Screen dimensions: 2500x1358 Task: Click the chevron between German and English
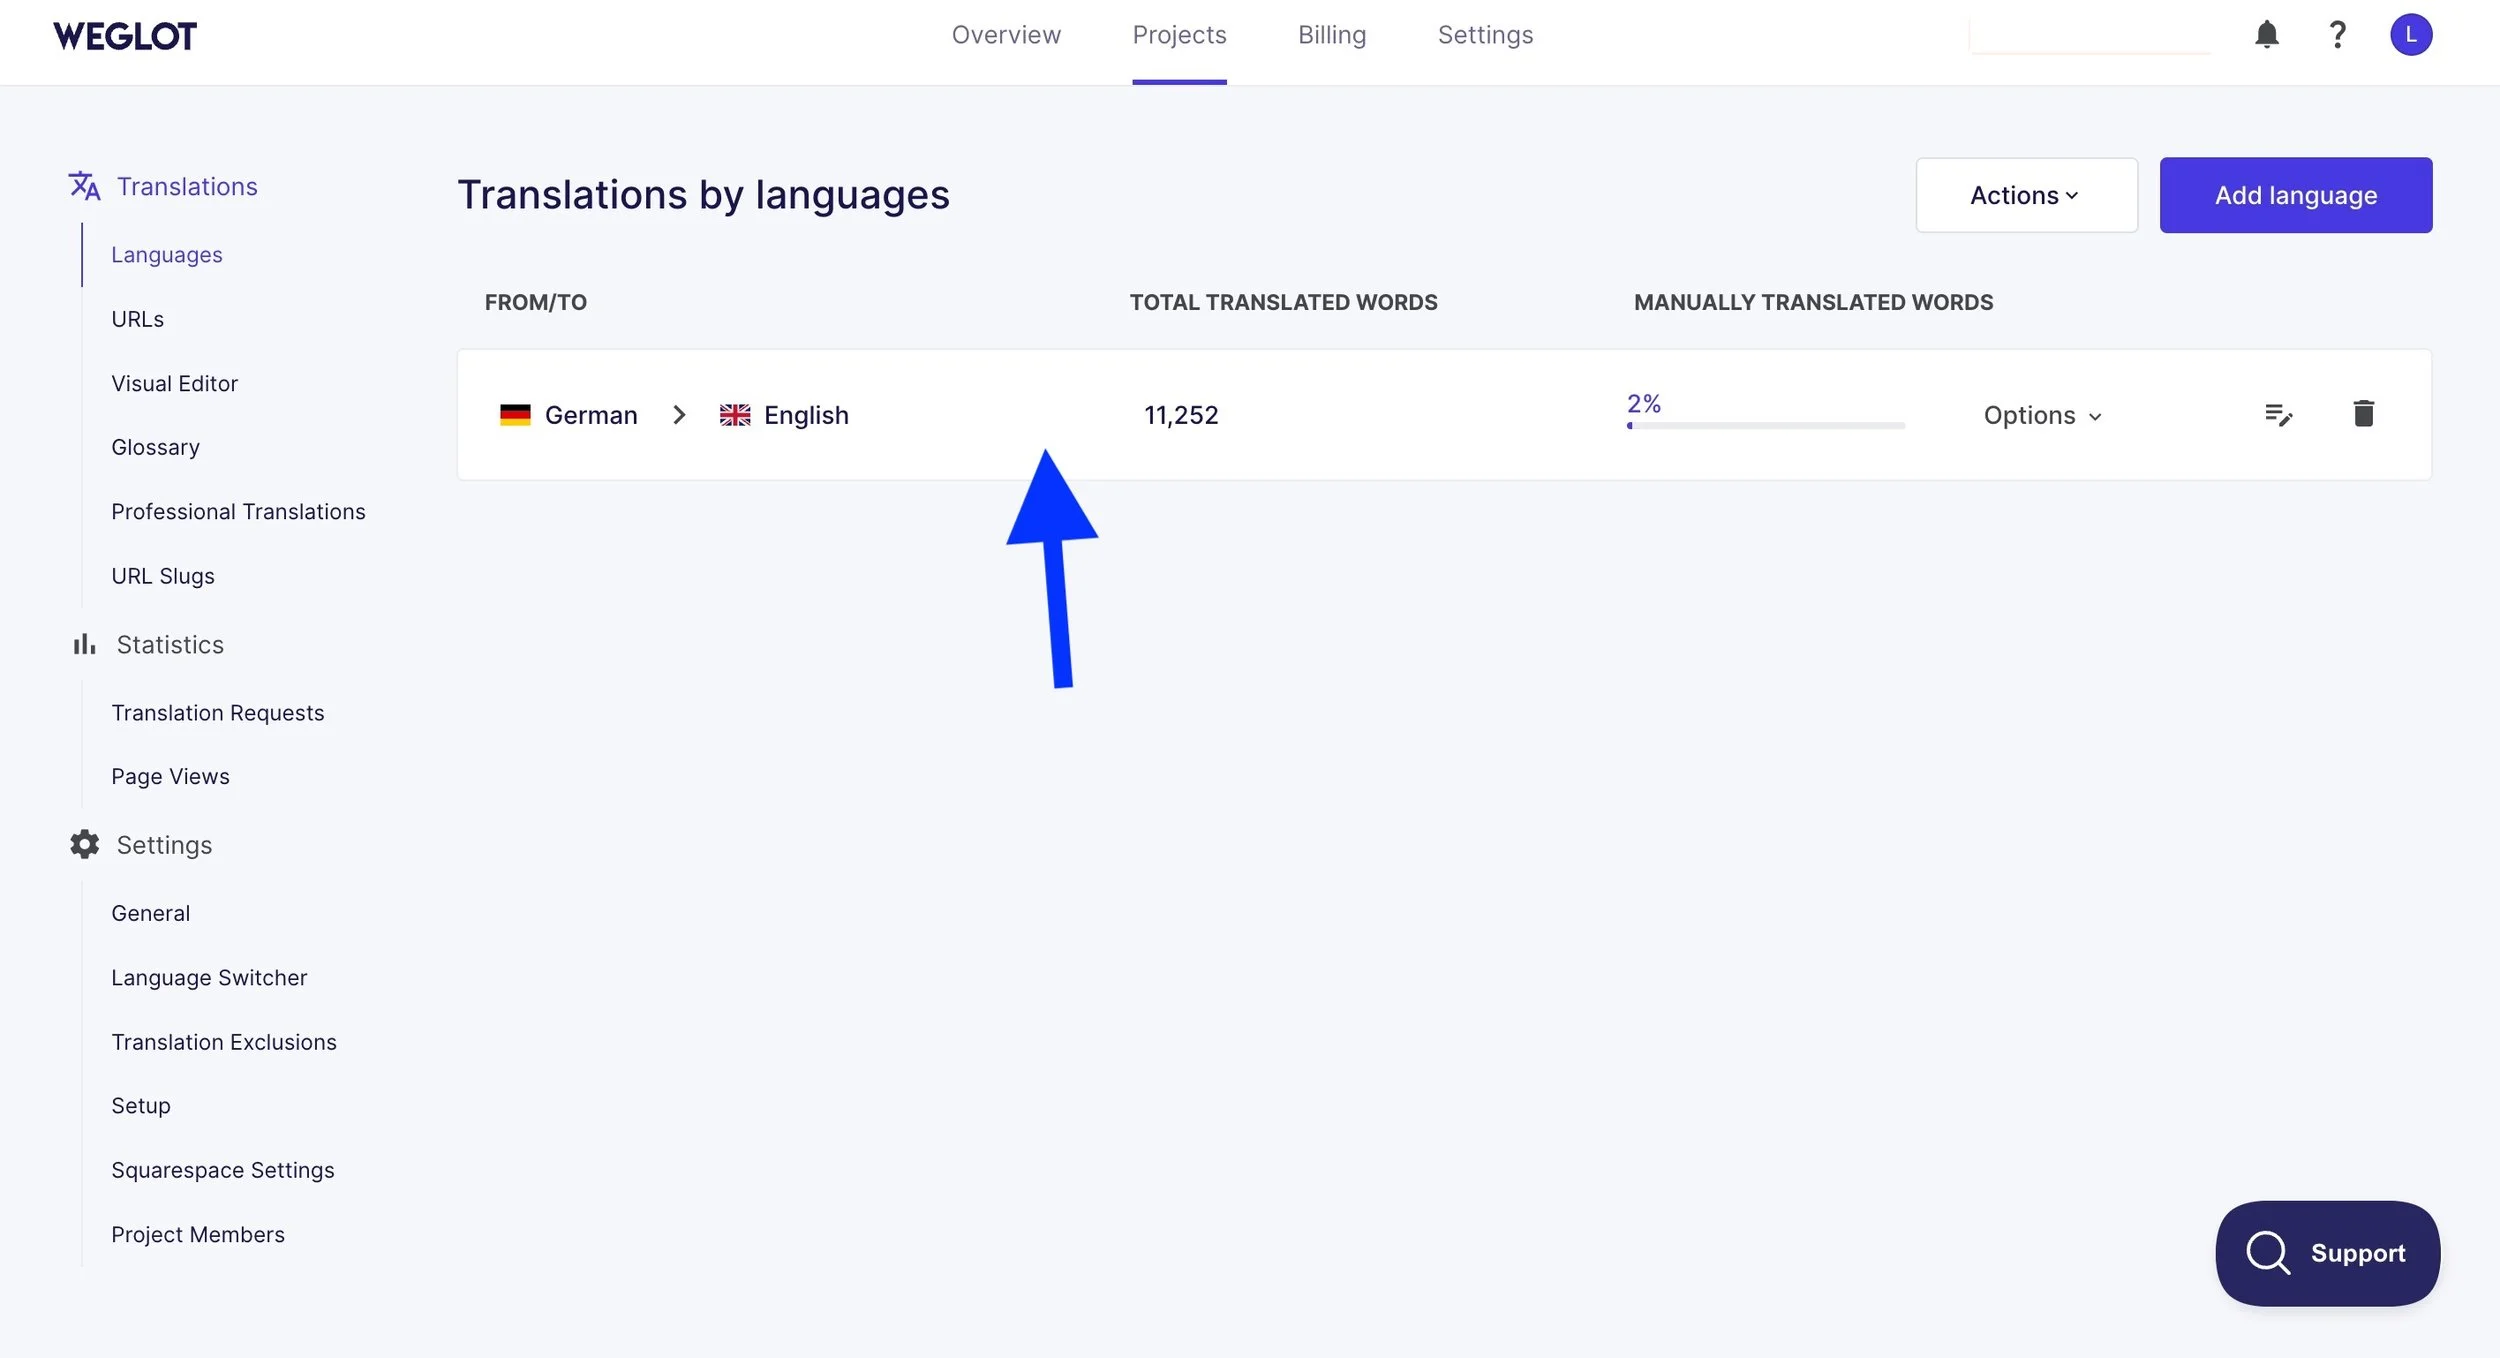(x=679, y=415)
